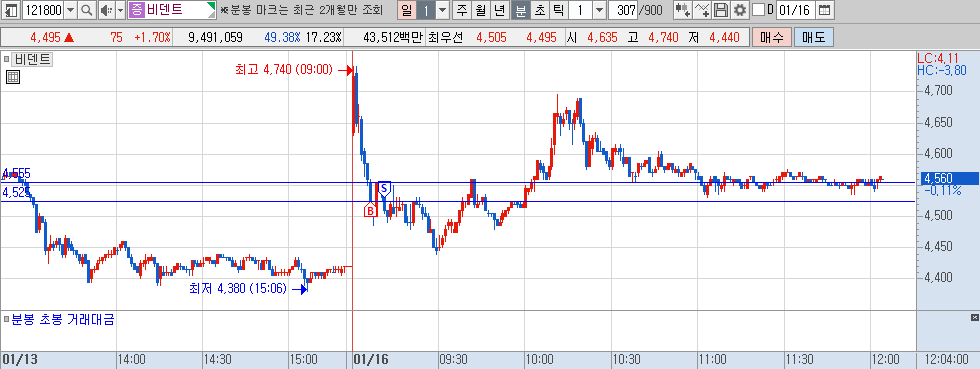
Task: Open the stock code history dropdown
Action: [x=70, y=10]
